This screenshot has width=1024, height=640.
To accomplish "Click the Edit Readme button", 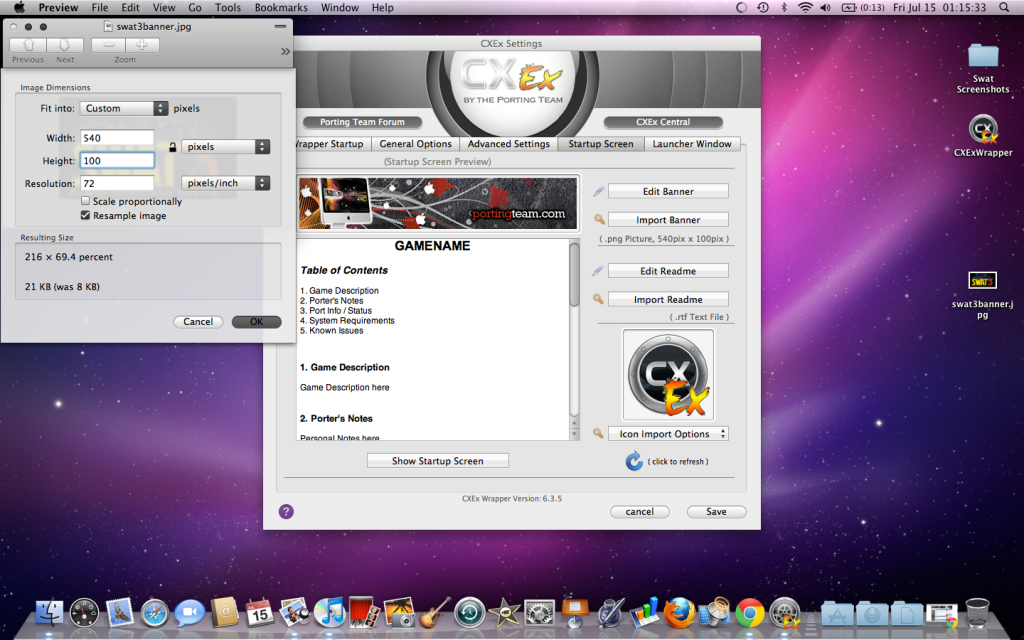I will pos(668,271).
